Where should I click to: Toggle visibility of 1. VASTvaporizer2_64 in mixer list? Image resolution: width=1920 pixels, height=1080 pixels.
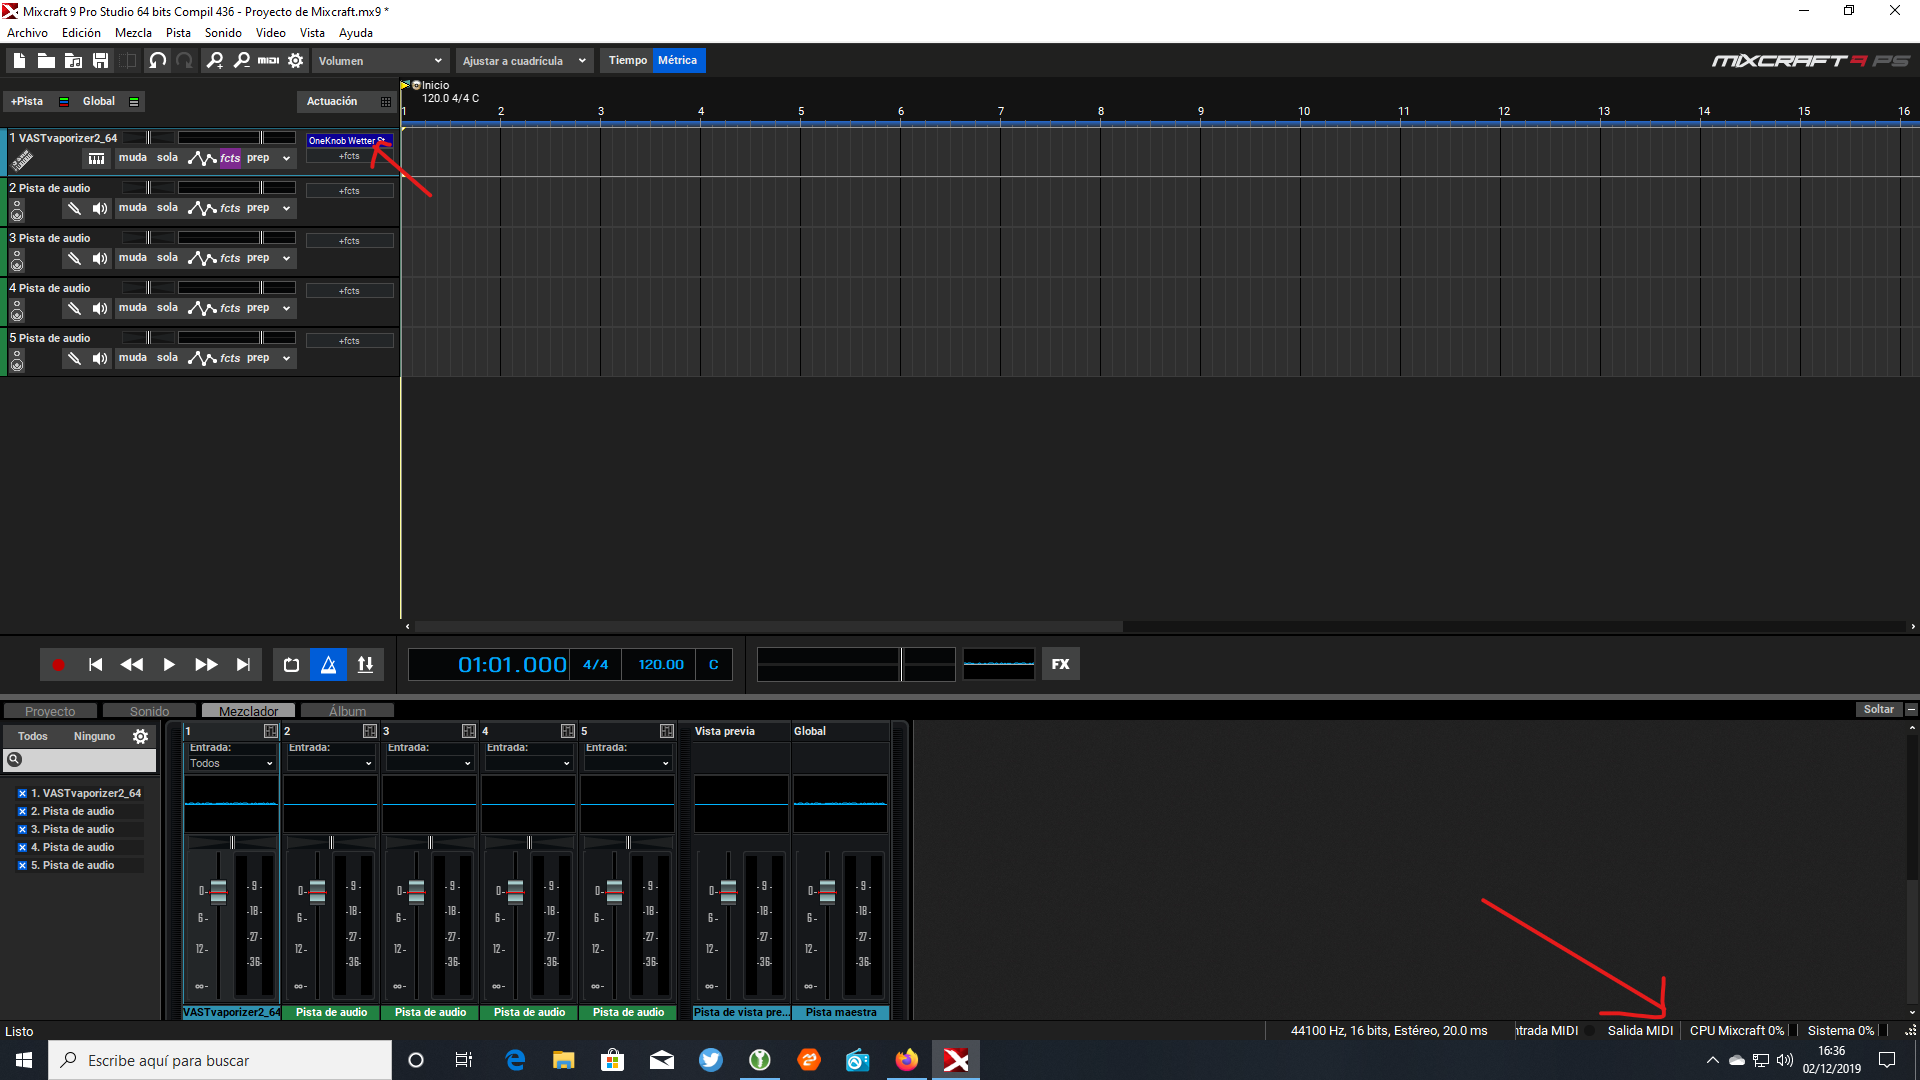point(22,794)
